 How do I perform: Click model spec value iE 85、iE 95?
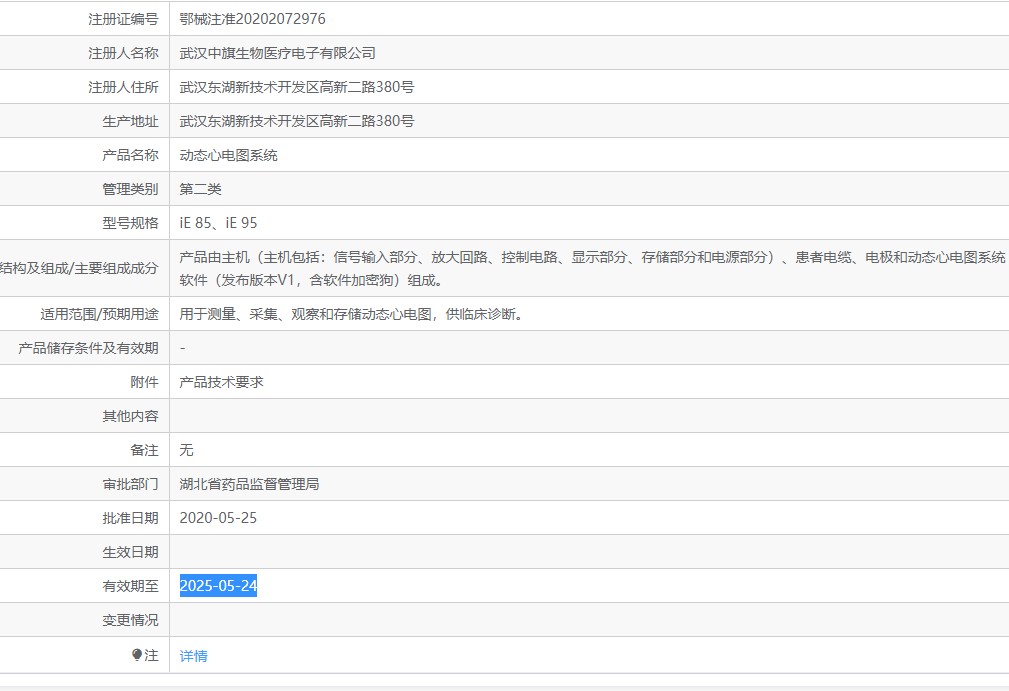click(218, 223)
